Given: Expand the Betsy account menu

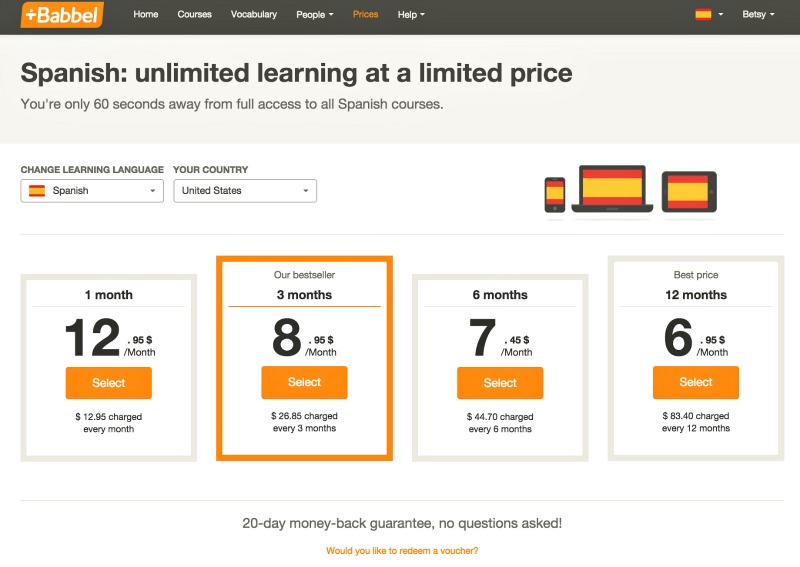Looking at the screenshot, I should [758, 15].
